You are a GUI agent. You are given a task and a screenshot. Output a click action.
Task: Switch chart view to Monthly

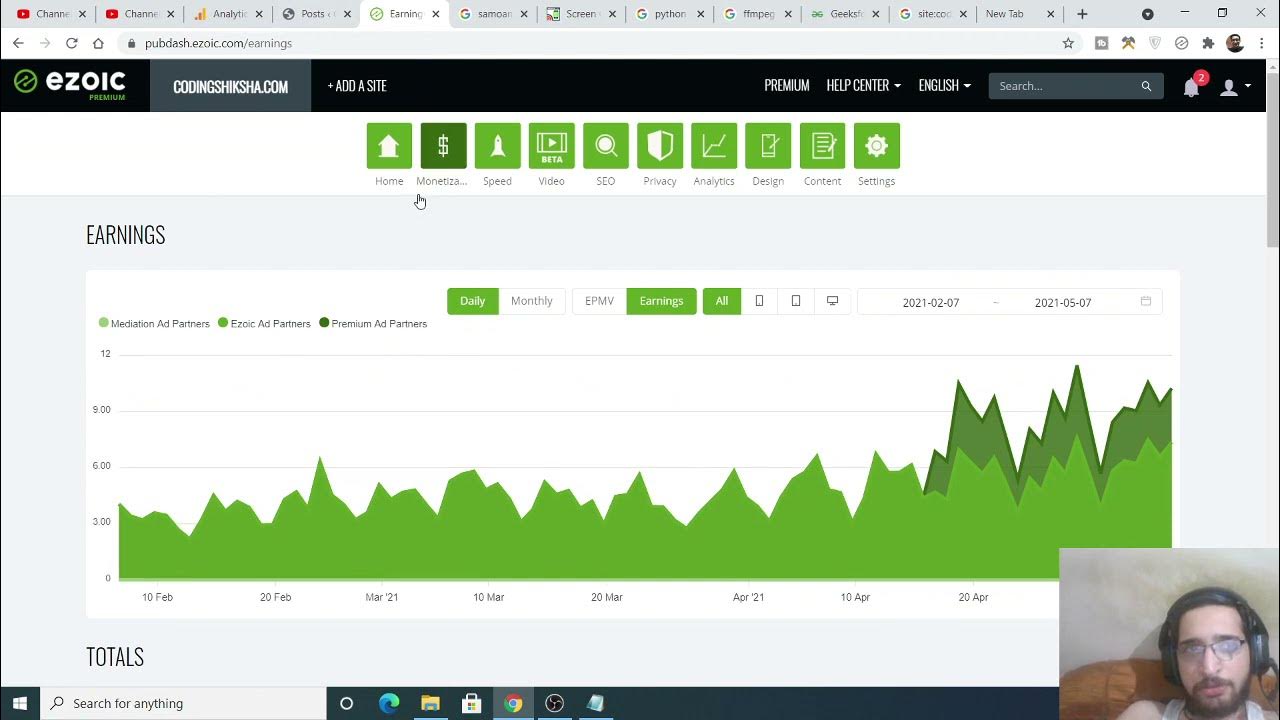pyautogui.click(x=531, y=301)
